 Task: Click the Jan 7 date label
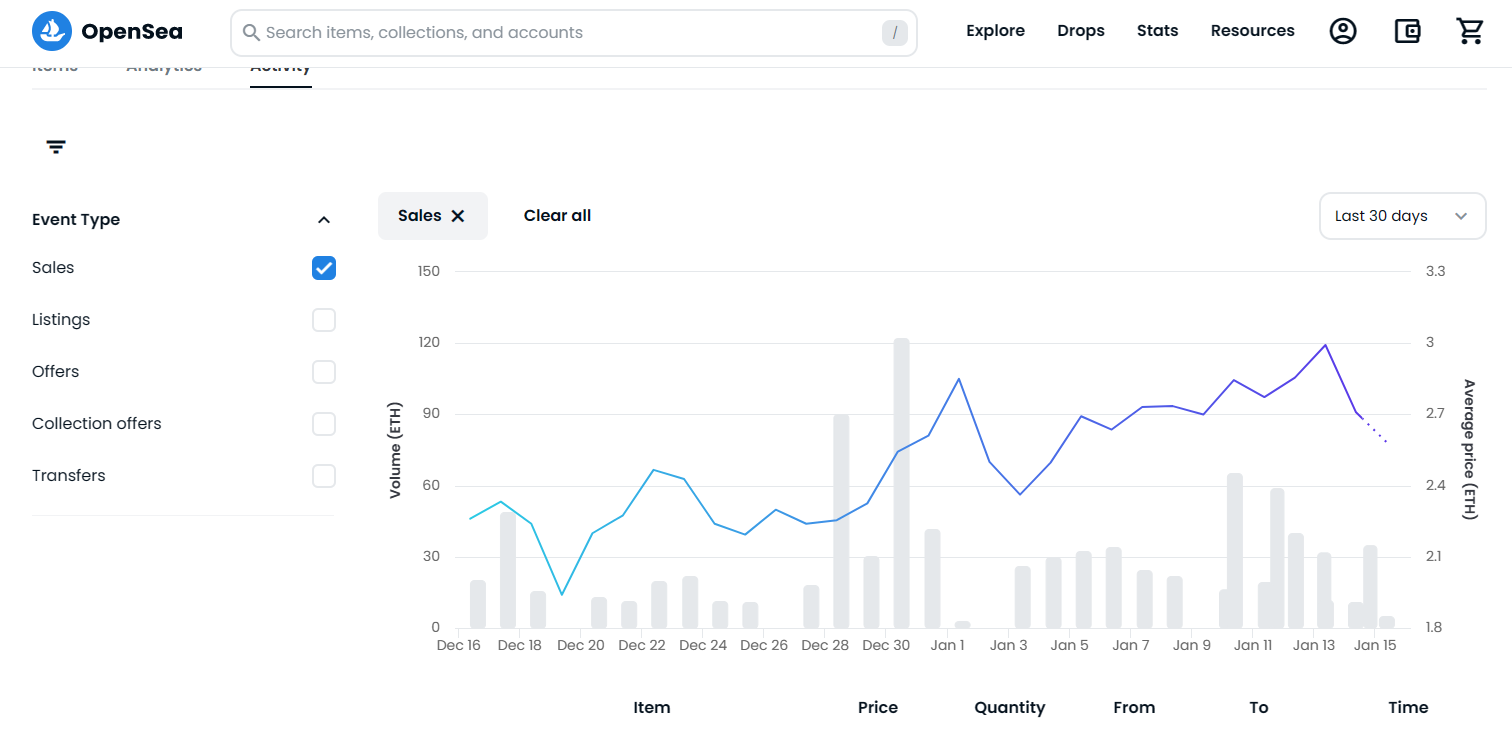(x=1131, y=646)
